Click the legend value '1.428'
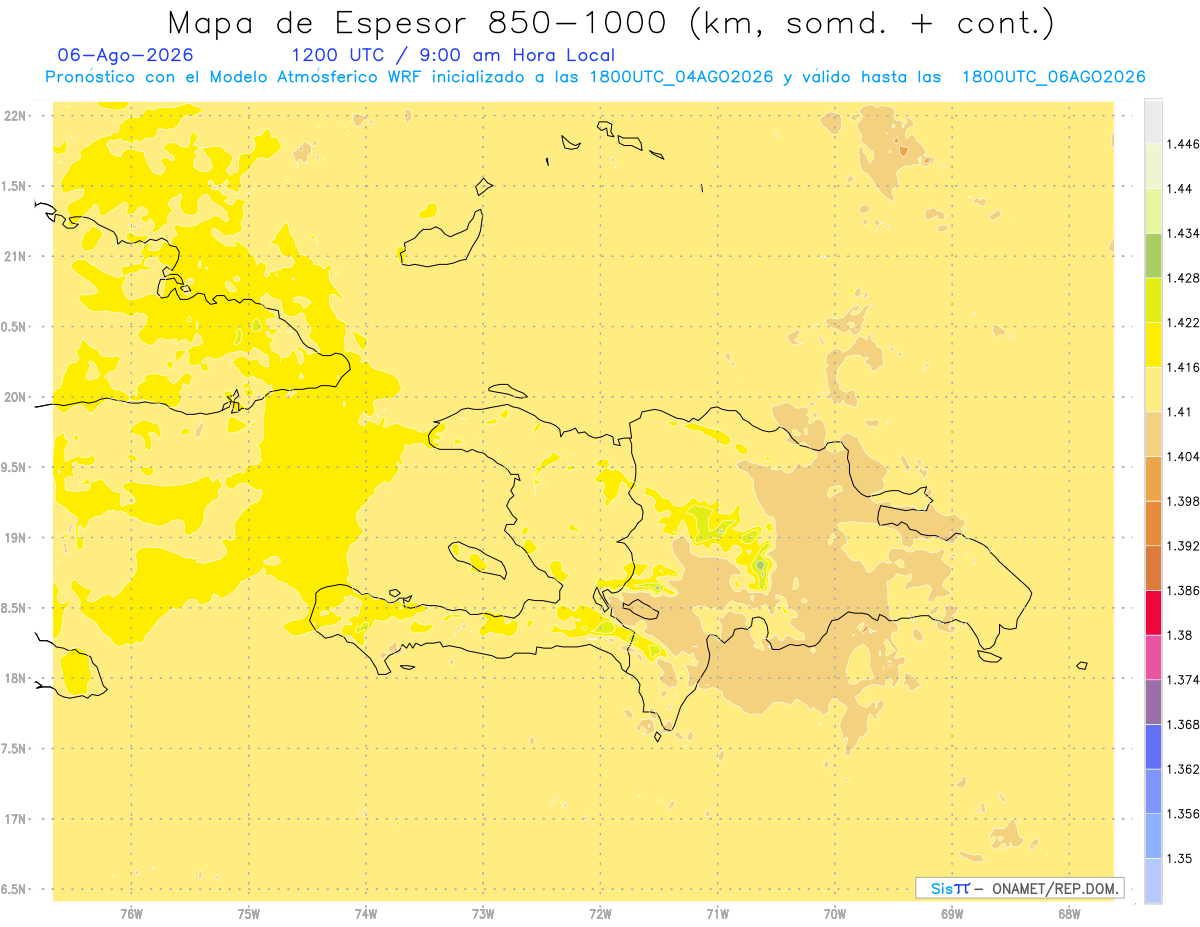Image resolution: width=1200 pixels, height=927 pixels. (x=1183, y=278)
